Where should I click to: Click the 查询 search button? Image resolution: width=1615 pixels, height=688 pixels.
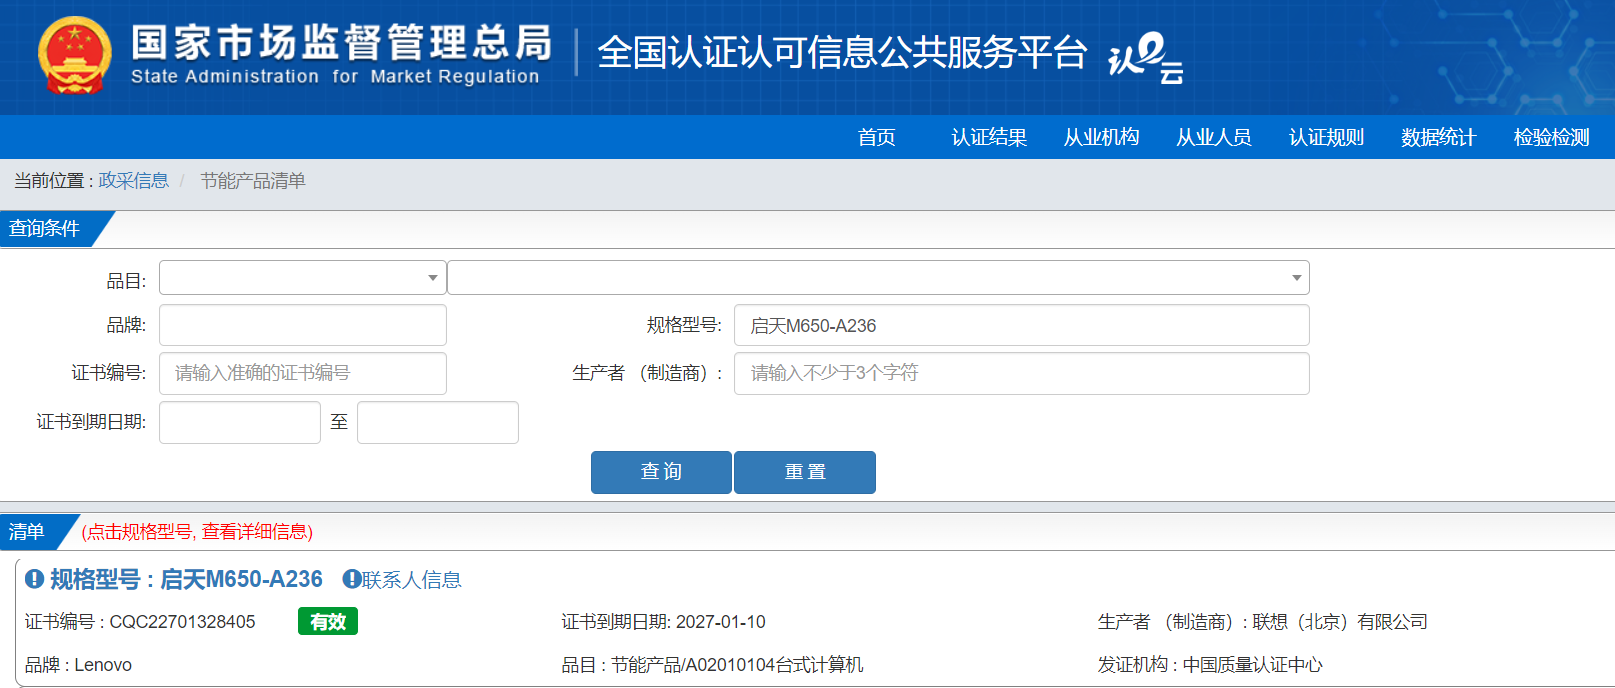click(x=661, y=472)
